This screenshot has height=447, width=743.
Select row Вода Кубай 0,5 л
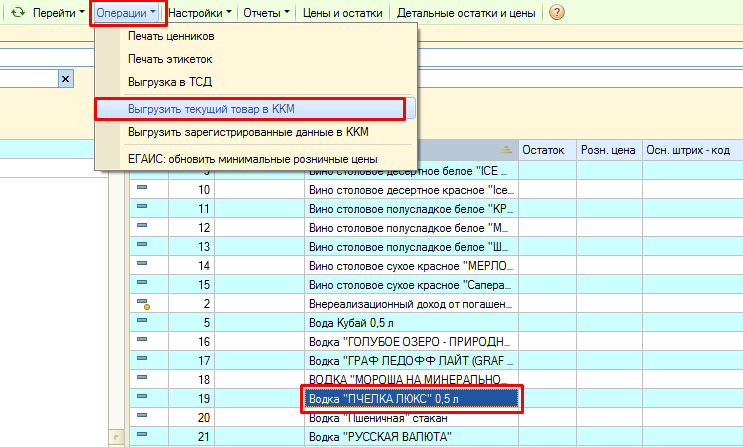(x=411, y=323)
